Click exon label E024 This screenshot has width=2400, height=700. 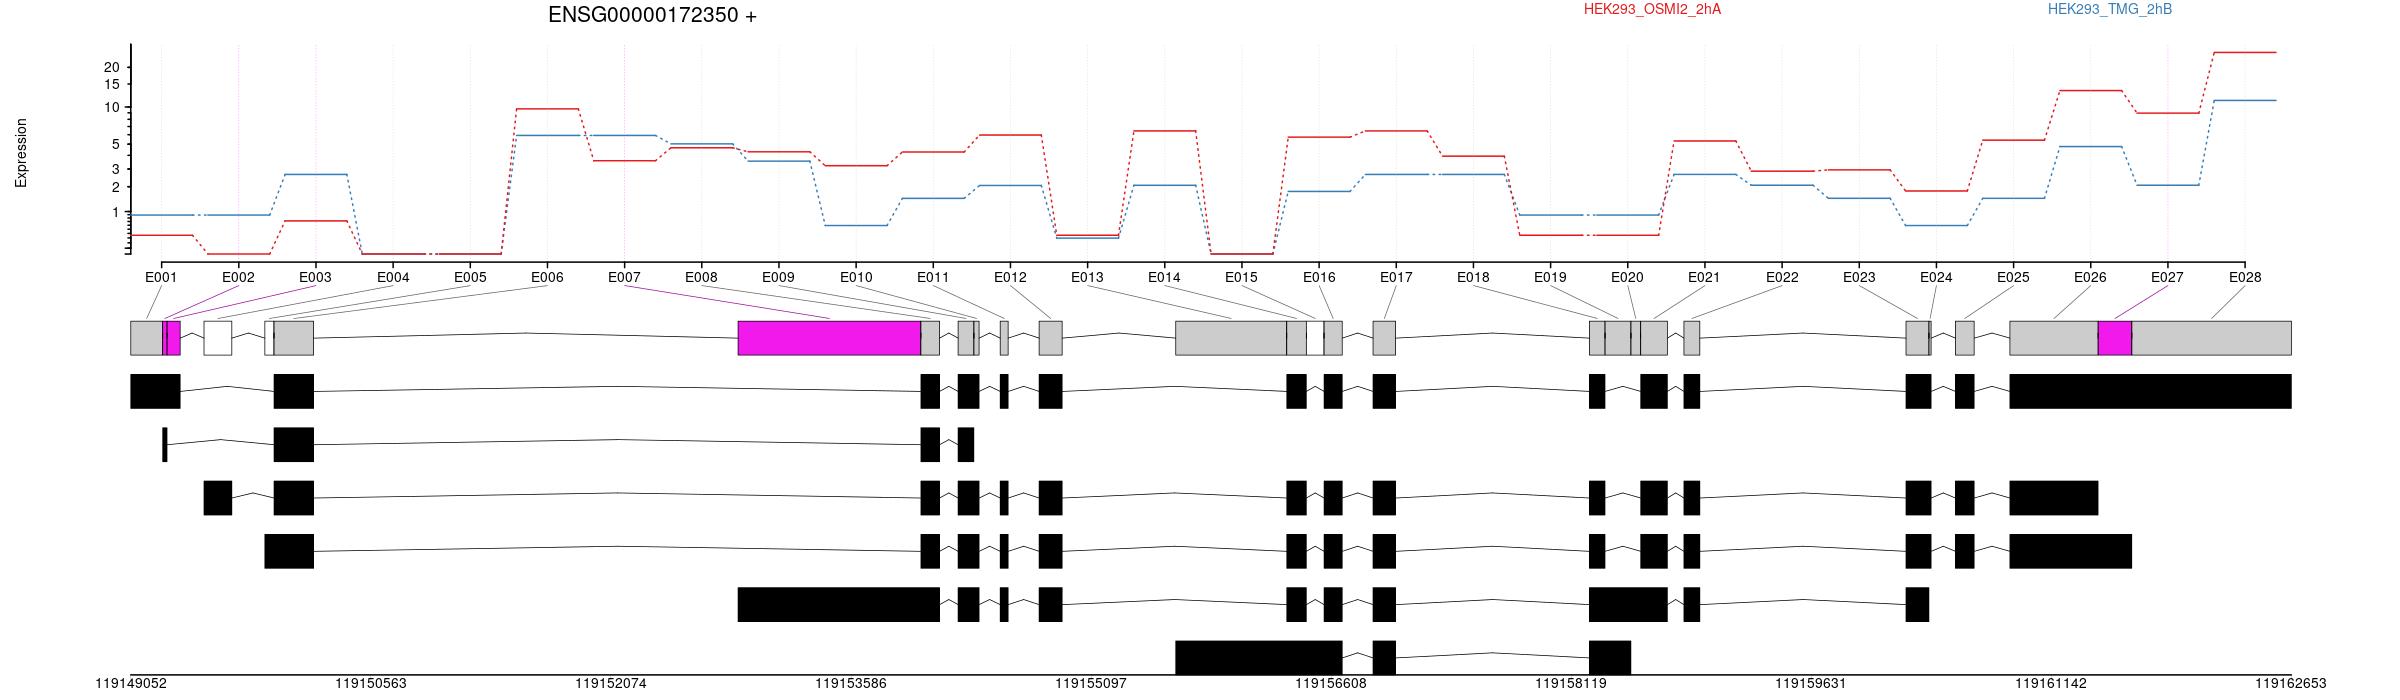coord(1936,277)
